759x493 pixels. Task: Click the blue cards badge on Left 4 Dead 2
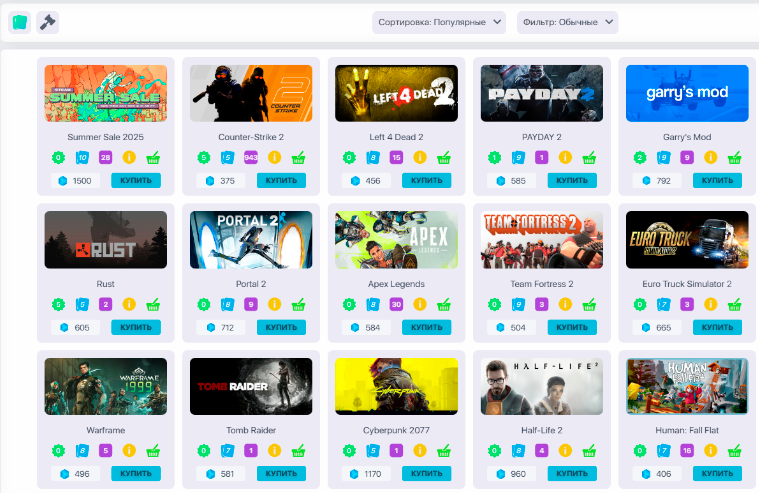click(x=373, y=157)
